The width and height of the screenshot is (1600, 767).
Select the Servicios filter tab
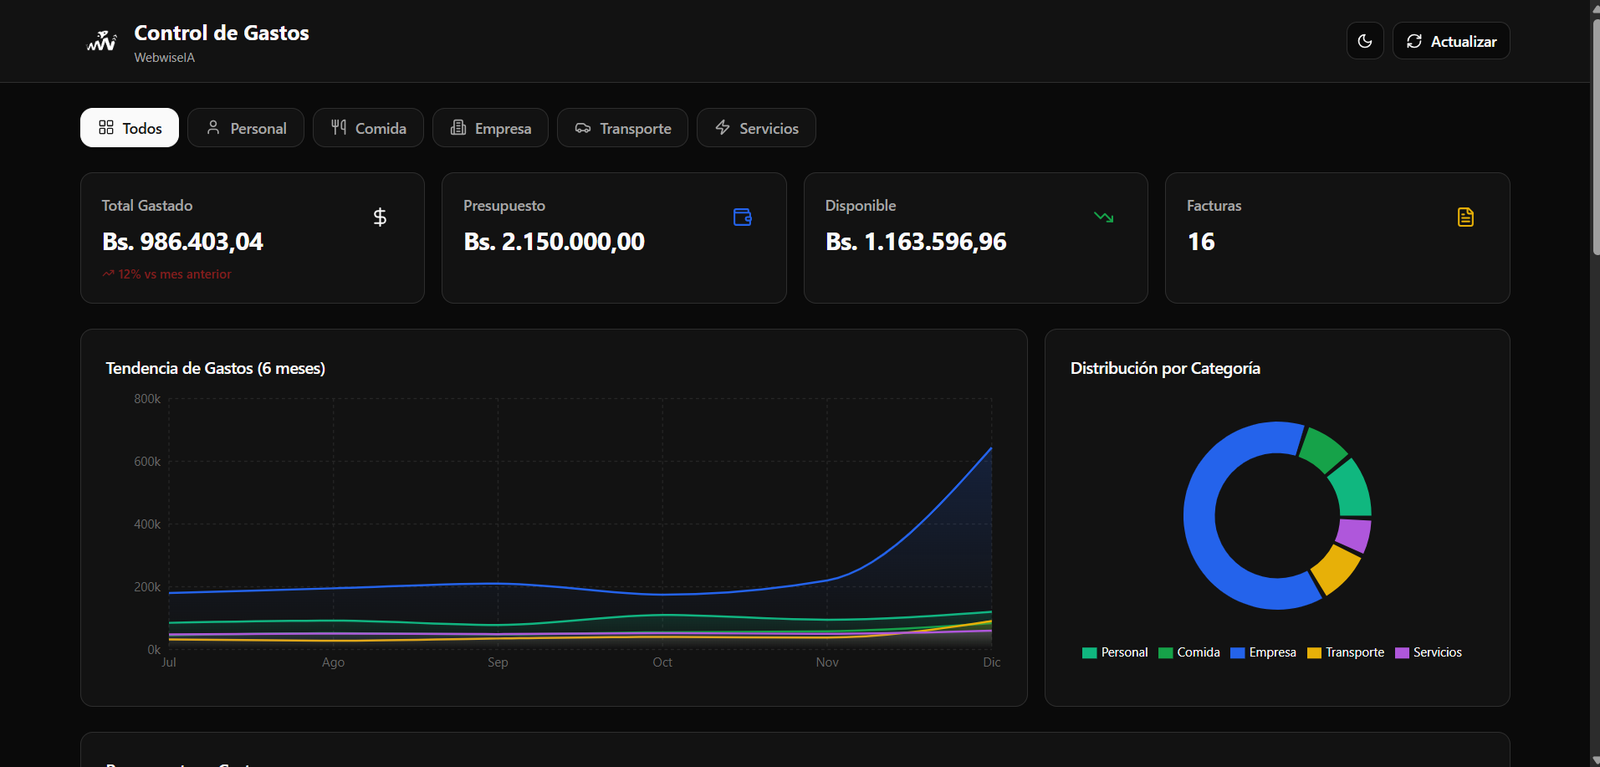point(756,128)
